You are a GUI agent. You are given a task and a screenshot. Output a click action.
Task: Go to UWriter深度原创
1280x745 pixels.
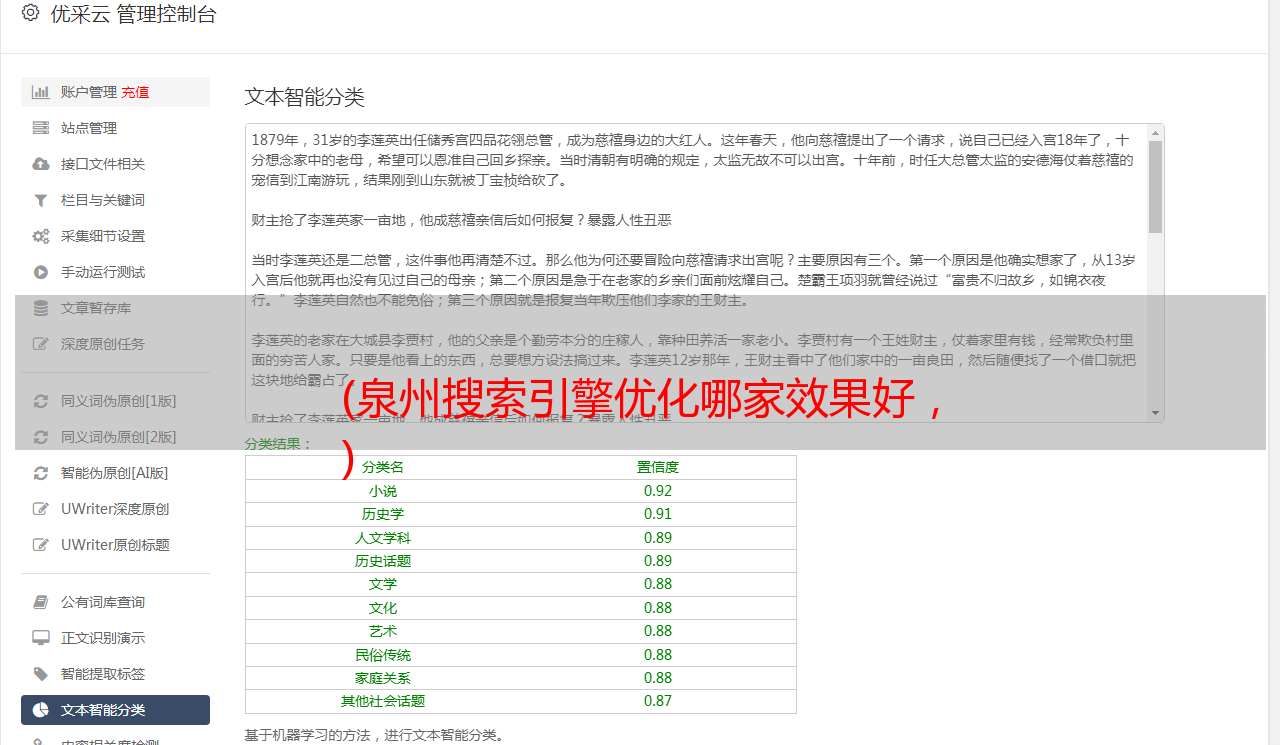(115, 509)
